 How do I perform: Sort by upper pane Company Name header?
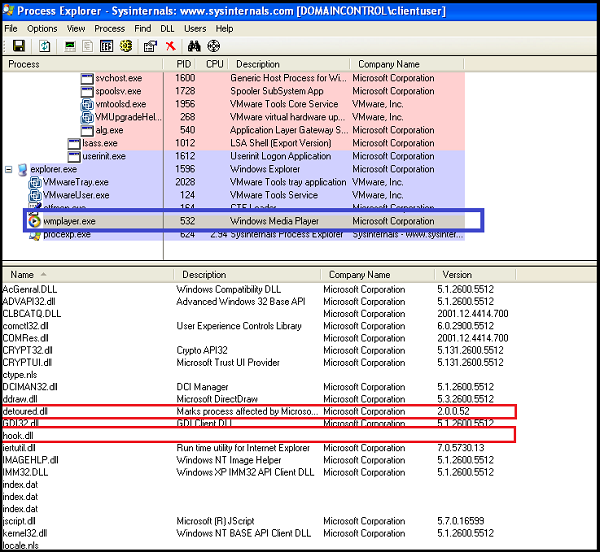click(407, 64)
